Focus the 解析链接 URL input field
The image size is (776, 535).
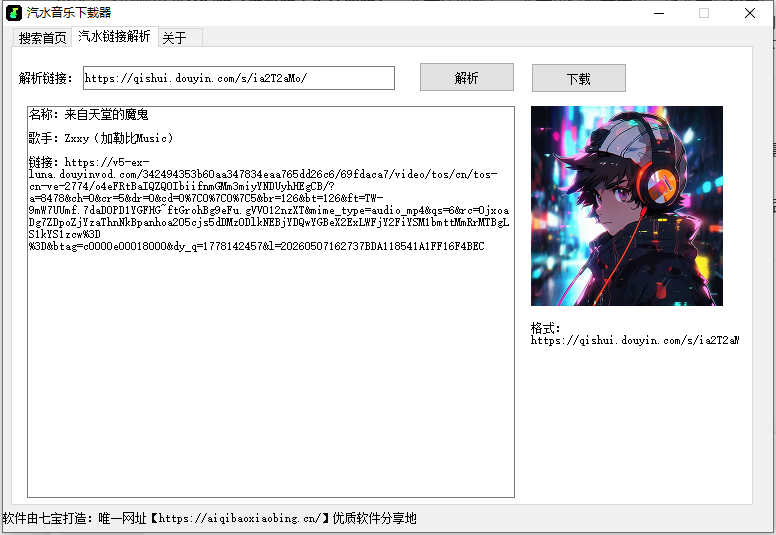click(x=239, y=78)
